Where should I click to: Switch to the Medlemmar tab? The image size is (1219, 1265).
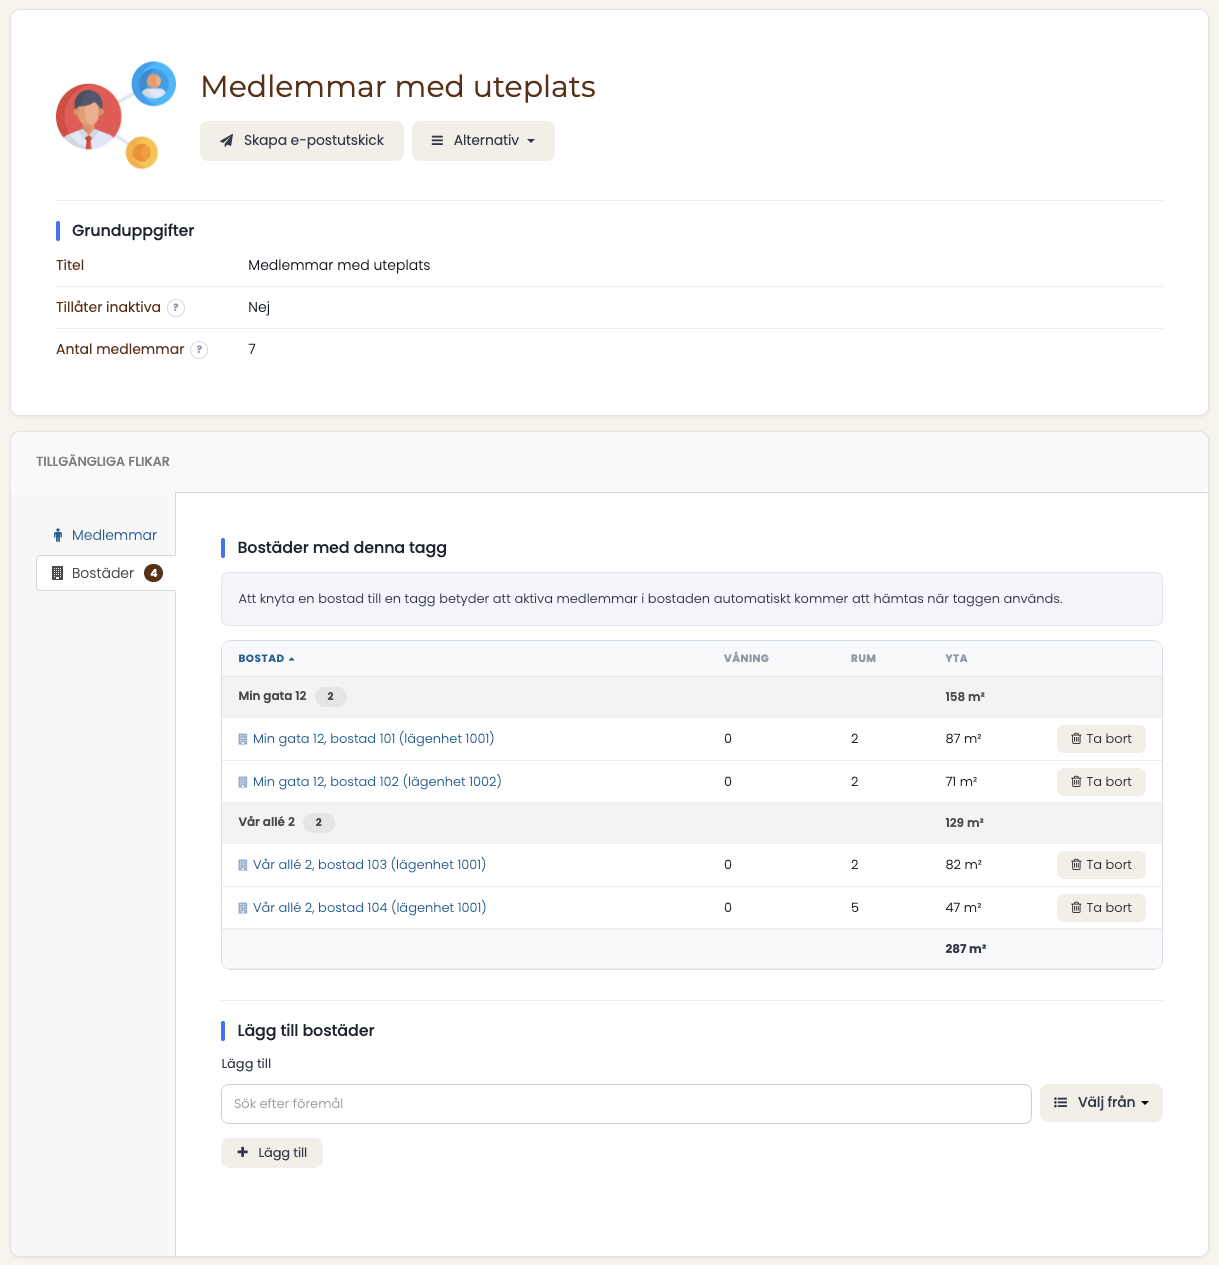click(105, 535)
